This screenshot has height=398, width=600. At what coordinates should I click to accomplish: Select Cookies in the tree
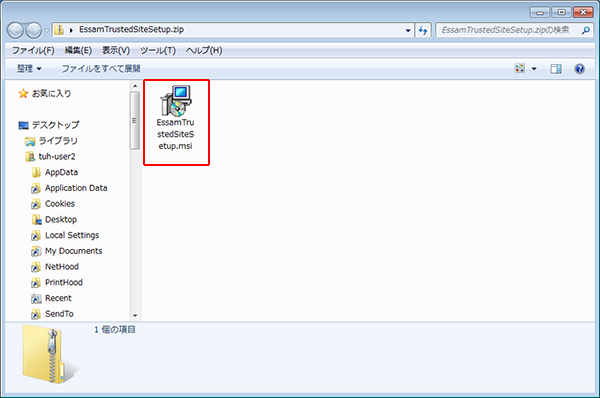pos(60,204)
